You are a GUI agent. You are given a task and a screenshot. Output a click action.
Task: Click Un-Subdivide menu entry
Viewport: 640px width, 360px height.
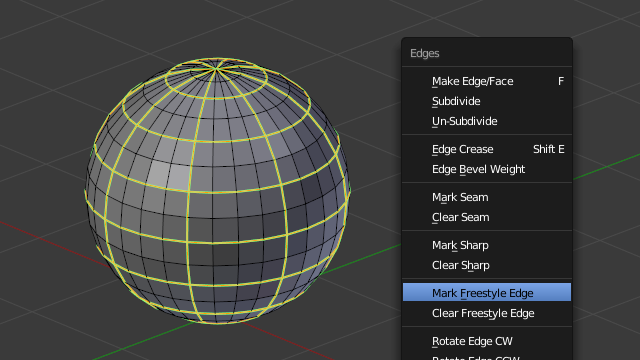click(487, 121)
